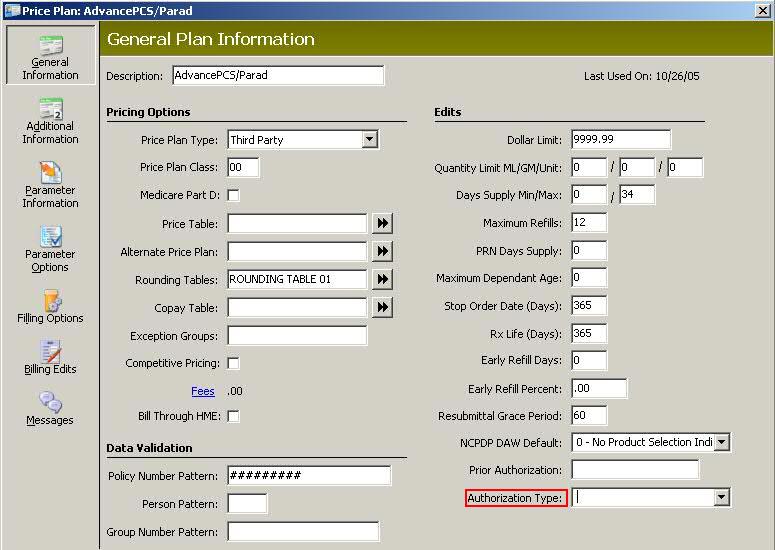The image size is (775, 550).
Task: Browse for a Copay Table
Action: 382,307
